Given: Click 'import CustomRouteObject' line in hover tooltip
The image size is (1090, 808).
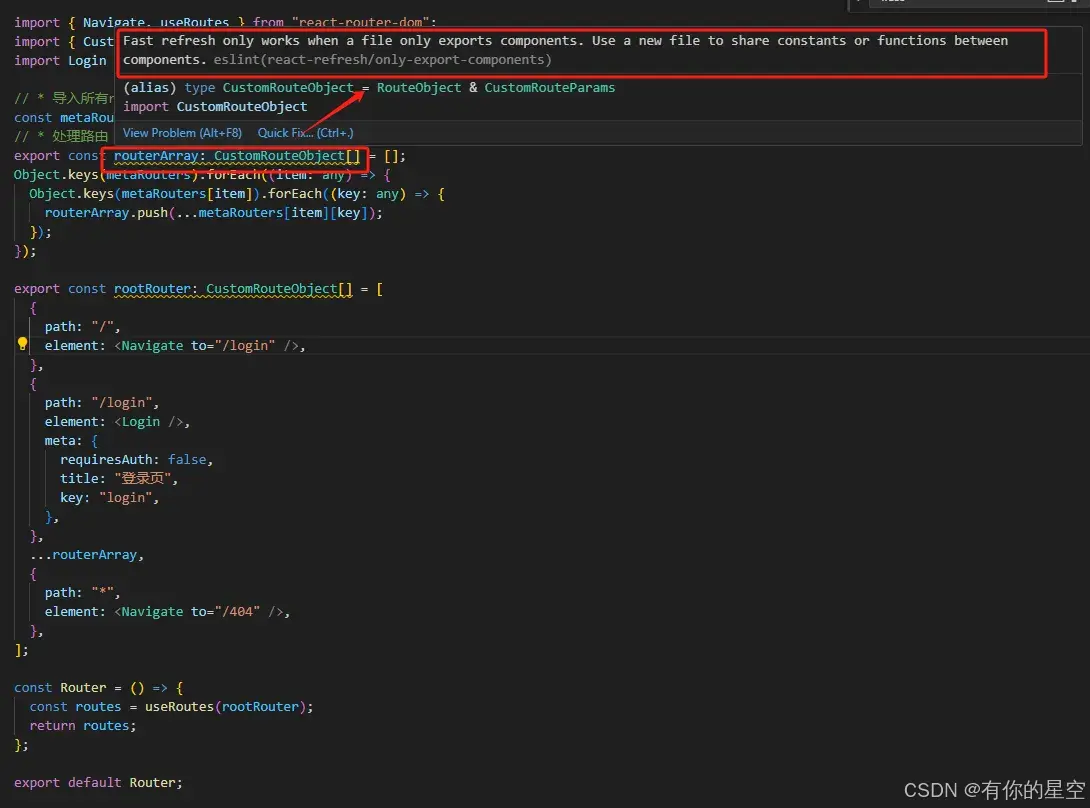Looking at the screenshot, I should [x=215, y=106].
